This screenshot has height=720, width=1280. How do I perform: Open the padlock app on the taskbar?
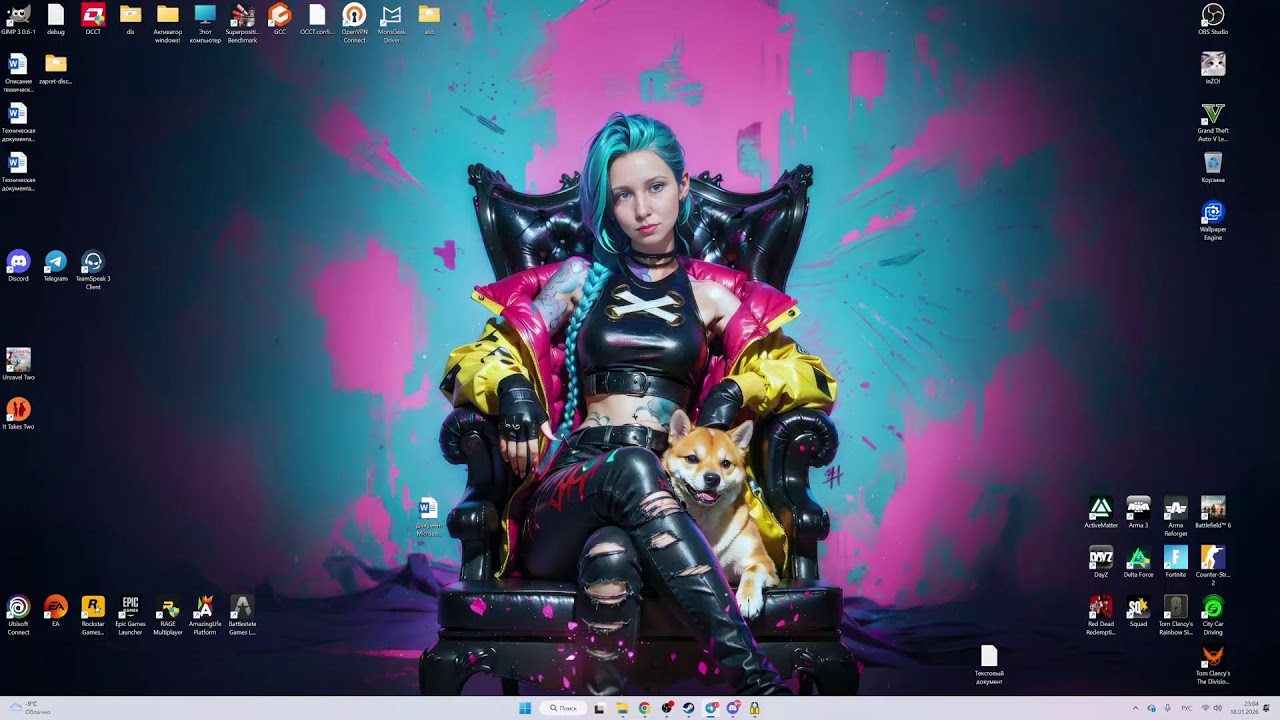pyautogui.click(x=754, y=708)
